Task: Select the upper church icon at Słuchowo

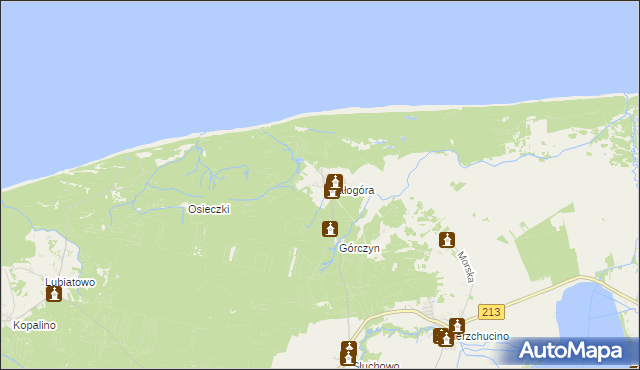Action: click(x=349, y=349)
